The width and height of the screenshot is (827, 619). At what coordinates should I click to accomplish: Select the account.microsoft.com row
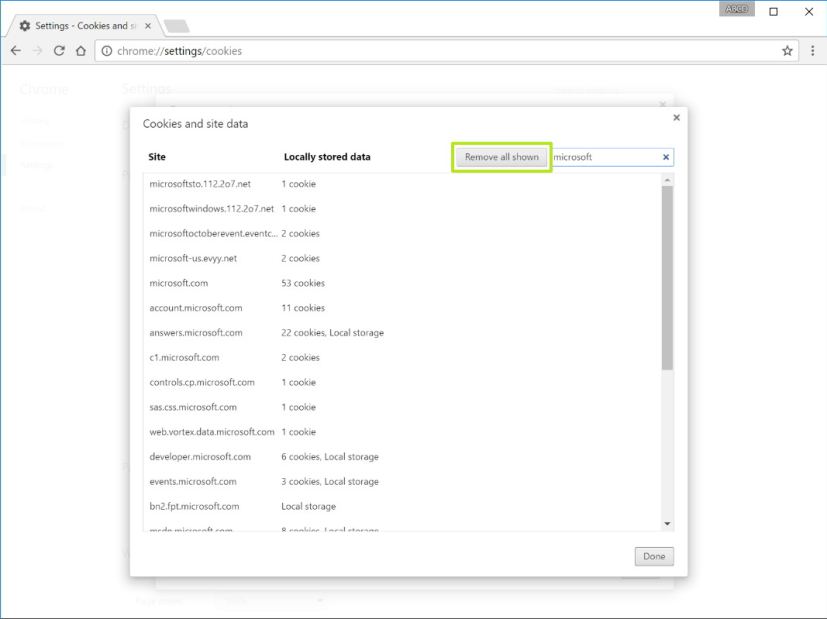pyautogui.click(x=402, y=308)
